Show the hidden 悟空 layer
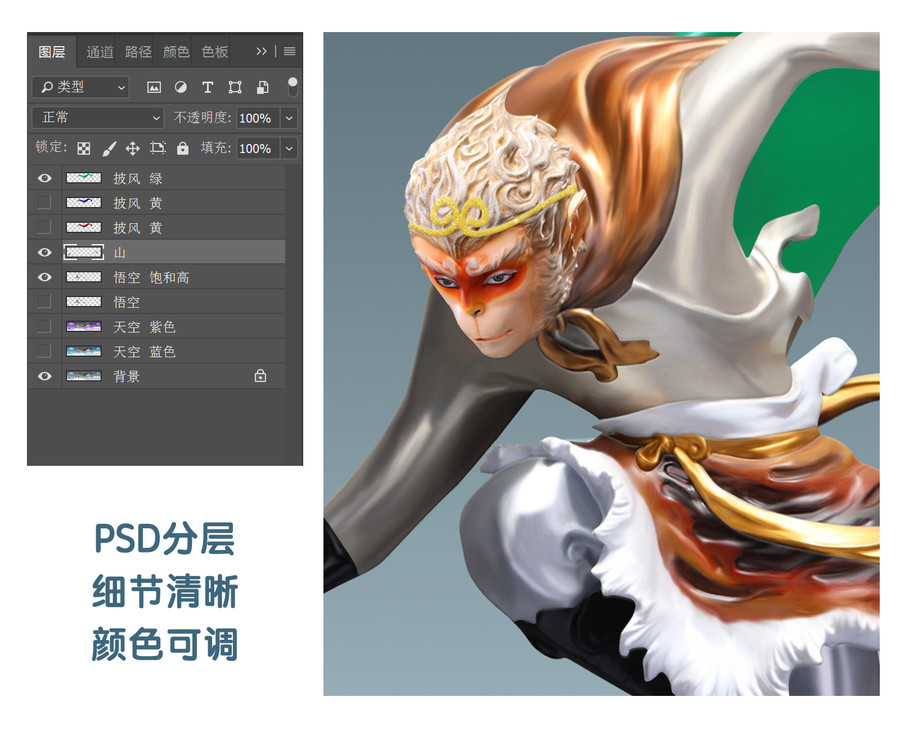This screenshot has width=900, height=737. (44, 301)
